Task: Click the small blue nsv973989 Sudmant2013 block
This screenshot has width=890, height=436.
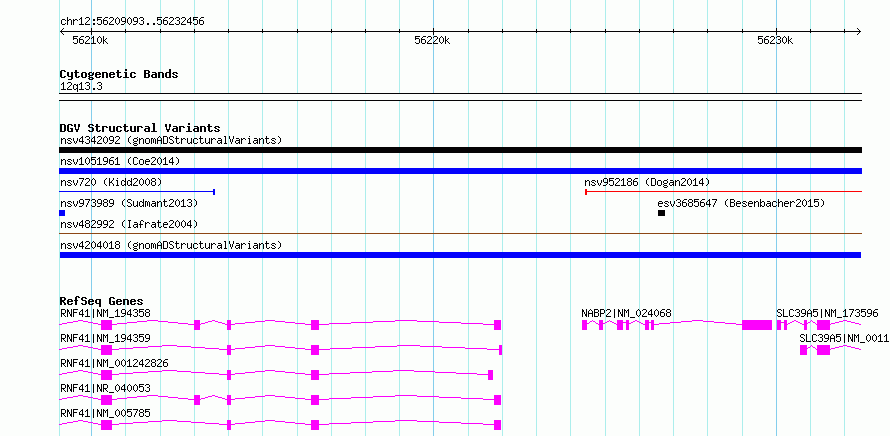Action: [62, 213]
